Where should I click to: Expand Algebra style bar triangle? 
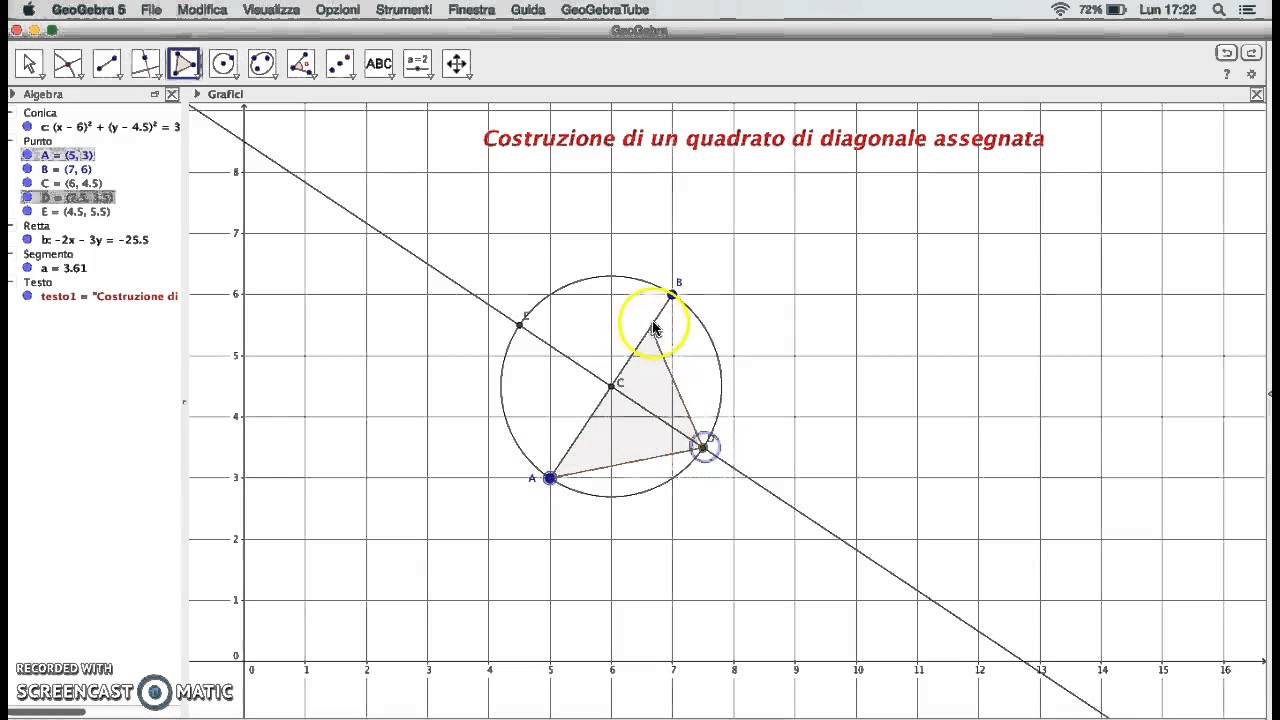[12, 94]
